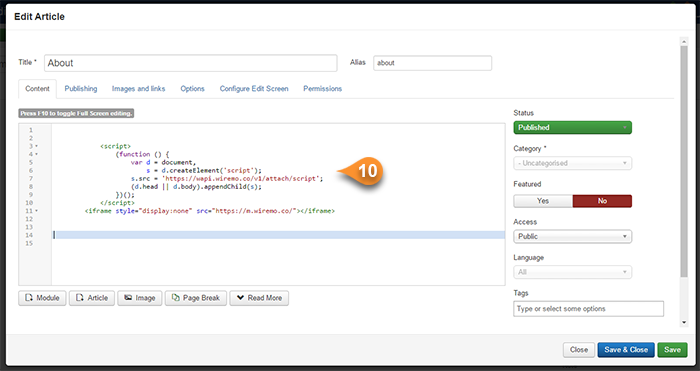The image size is (700, 371).
Task: Click the Module button
Action: (42, 298)
